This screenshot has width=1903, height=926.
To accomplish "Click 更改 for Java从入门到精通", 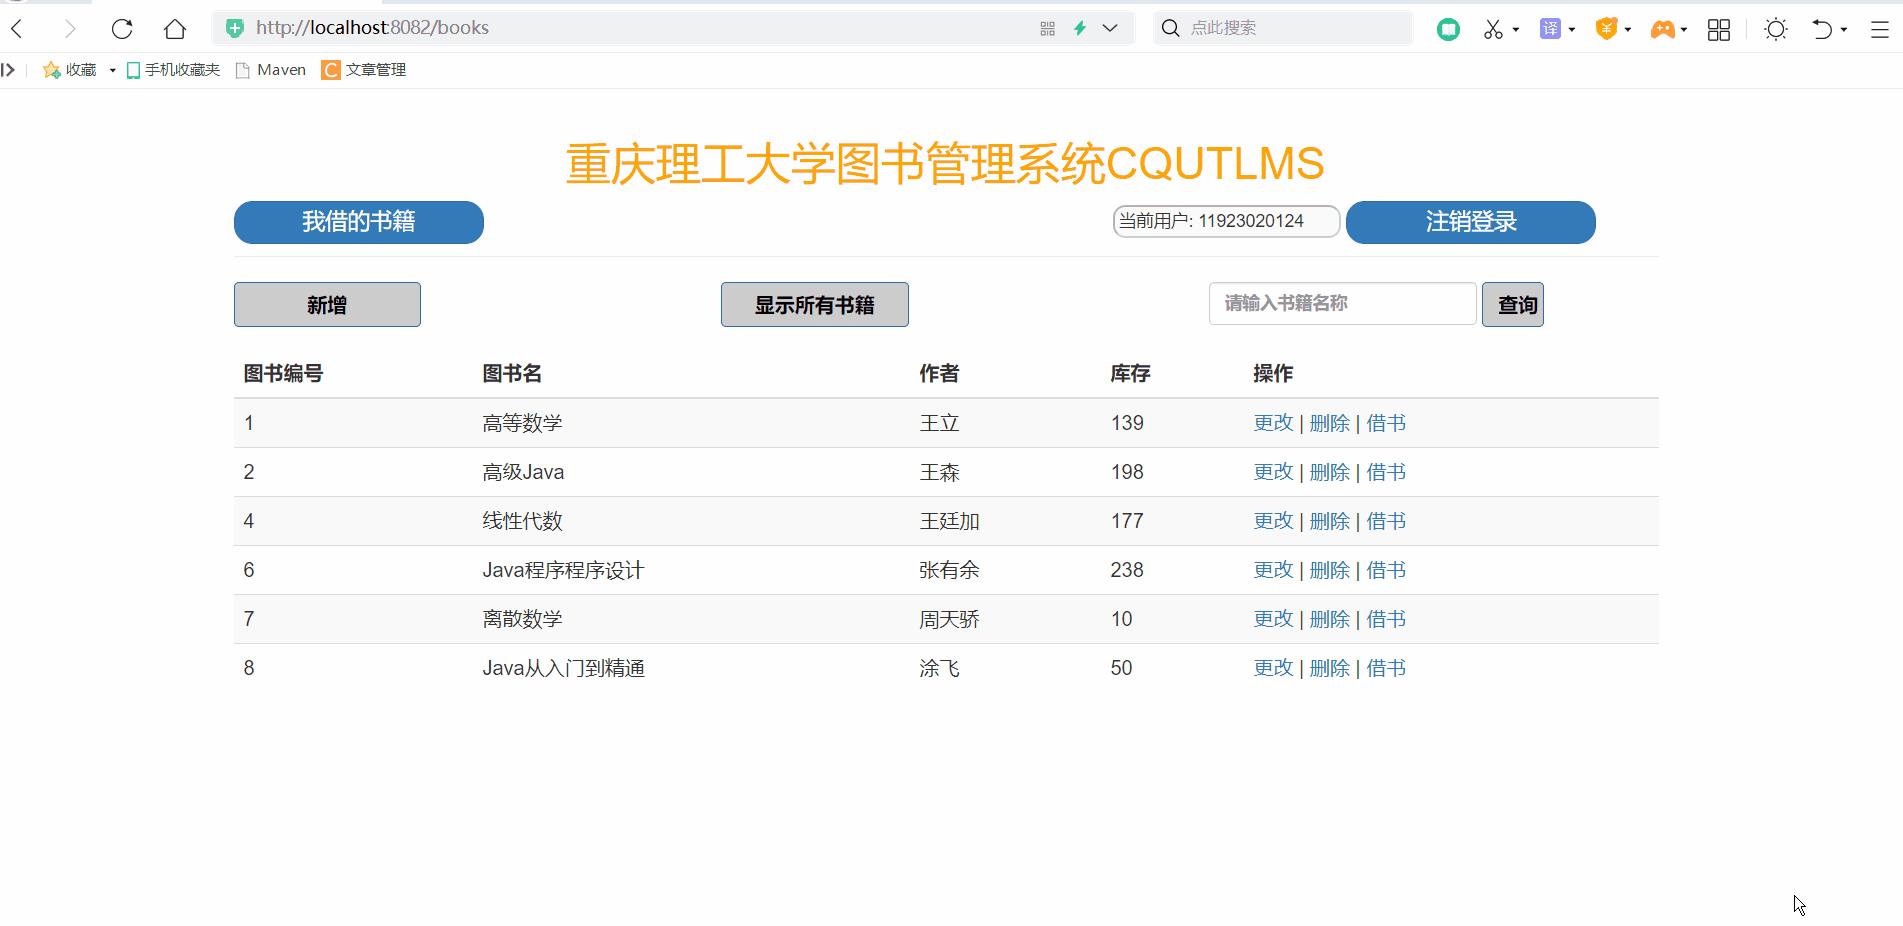I will tap(1274, 668).
